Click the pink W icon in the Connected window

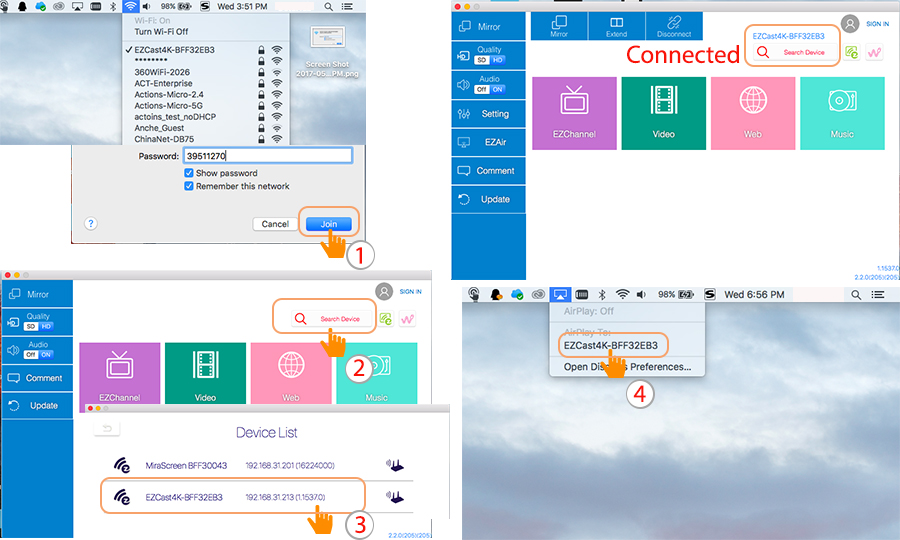coord(874,52)
